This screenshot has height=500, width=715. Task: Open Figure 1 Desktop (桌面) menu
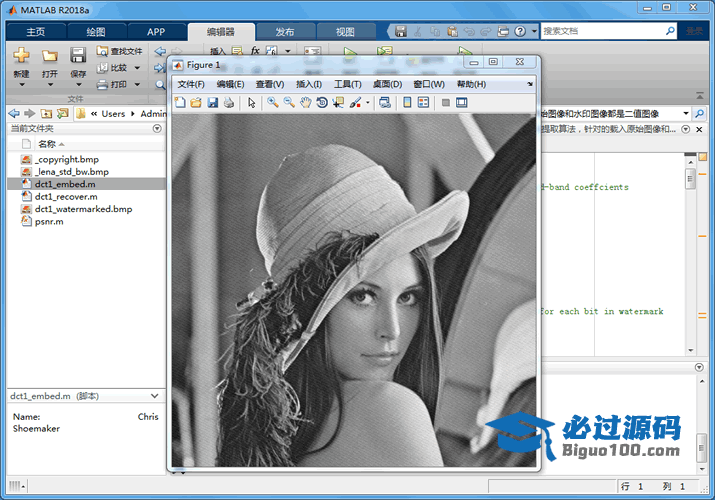(x=388, y=84)
